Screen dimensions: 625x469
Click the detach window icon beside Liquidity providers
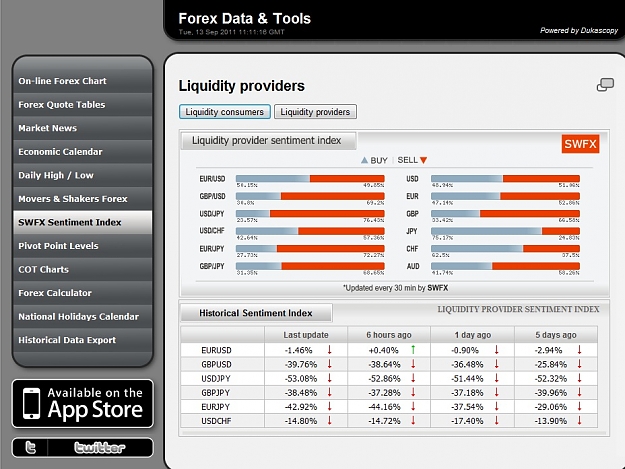click(605, 84)
